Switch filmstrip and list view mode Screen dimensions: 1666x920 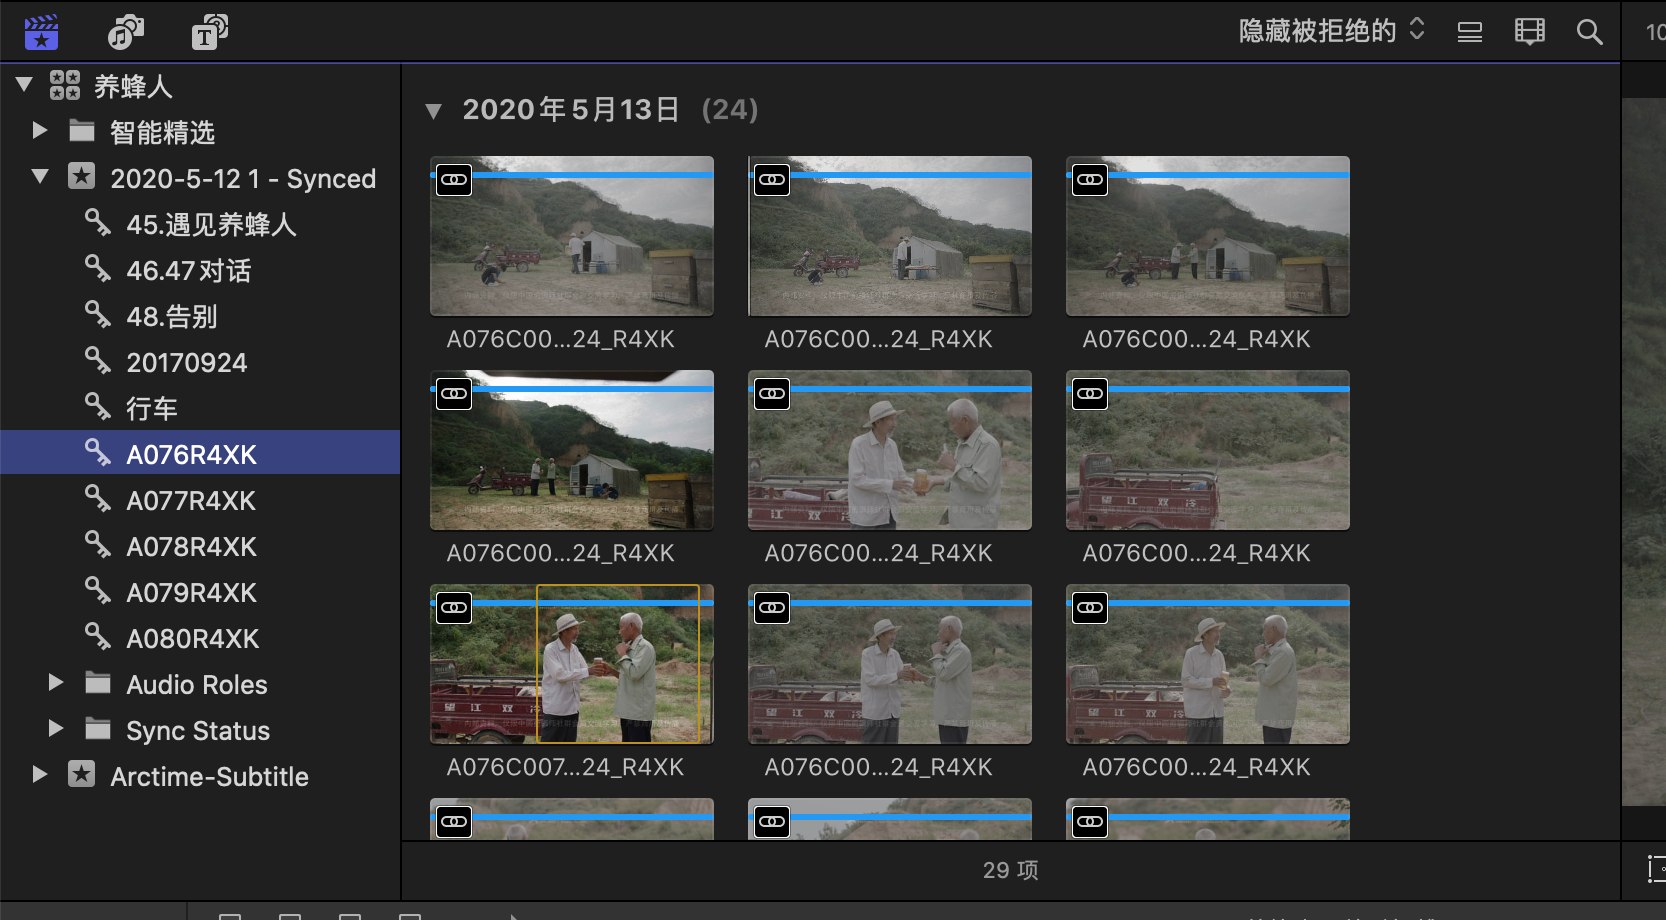(1529, 32)
